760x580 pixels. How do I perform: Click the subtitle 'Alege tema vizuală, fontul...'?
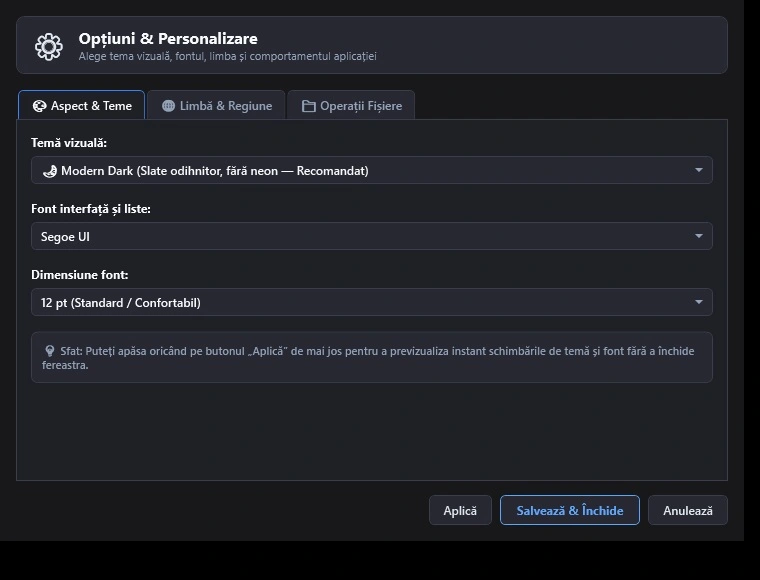pyautogui.click(x=227, y=56)
